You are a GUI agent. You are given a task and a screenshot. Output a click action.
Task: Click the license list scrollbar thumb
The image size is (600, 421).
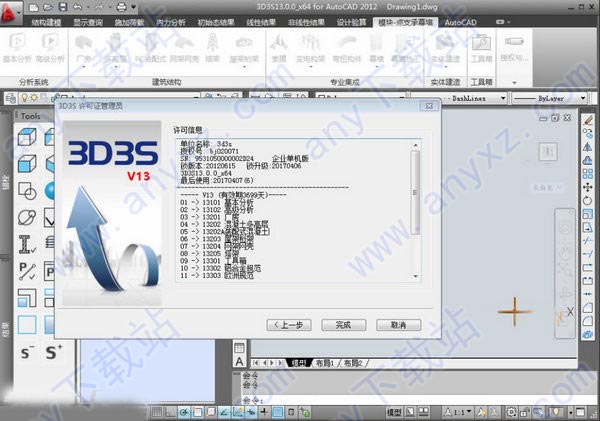[x=416, y=192]
